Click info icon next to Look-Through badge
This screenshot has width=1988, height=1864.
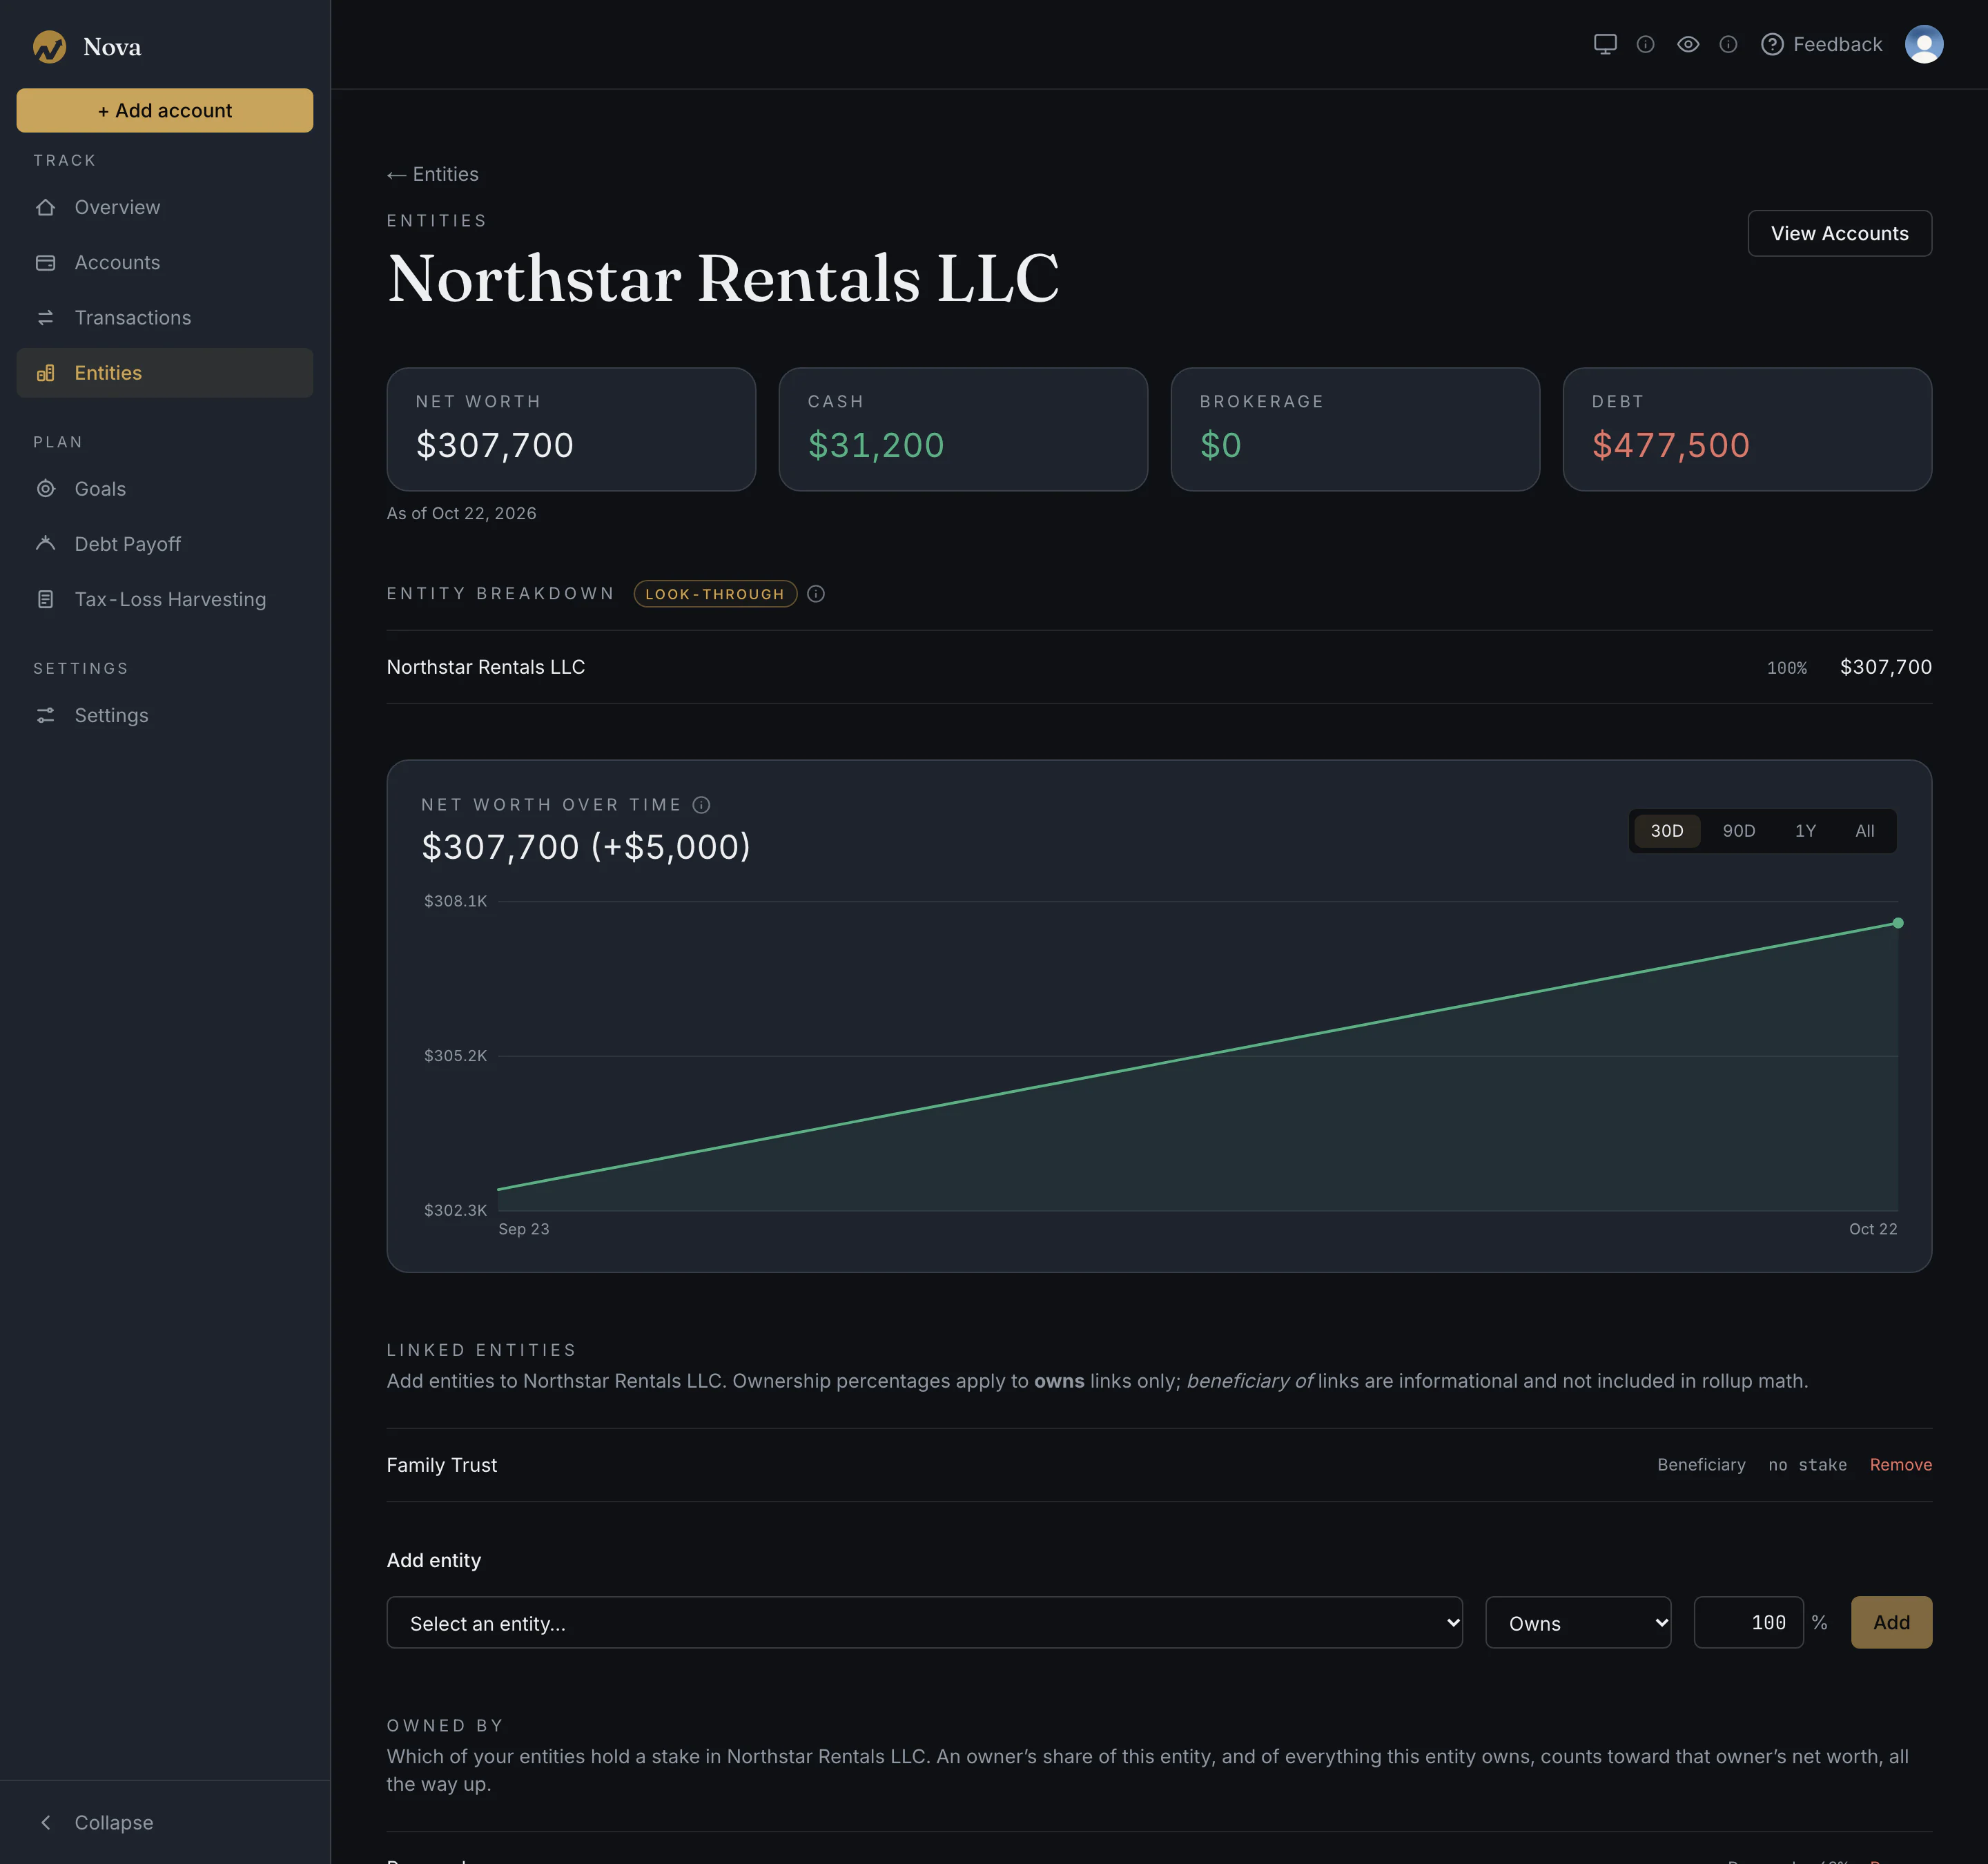pos(816,593)
